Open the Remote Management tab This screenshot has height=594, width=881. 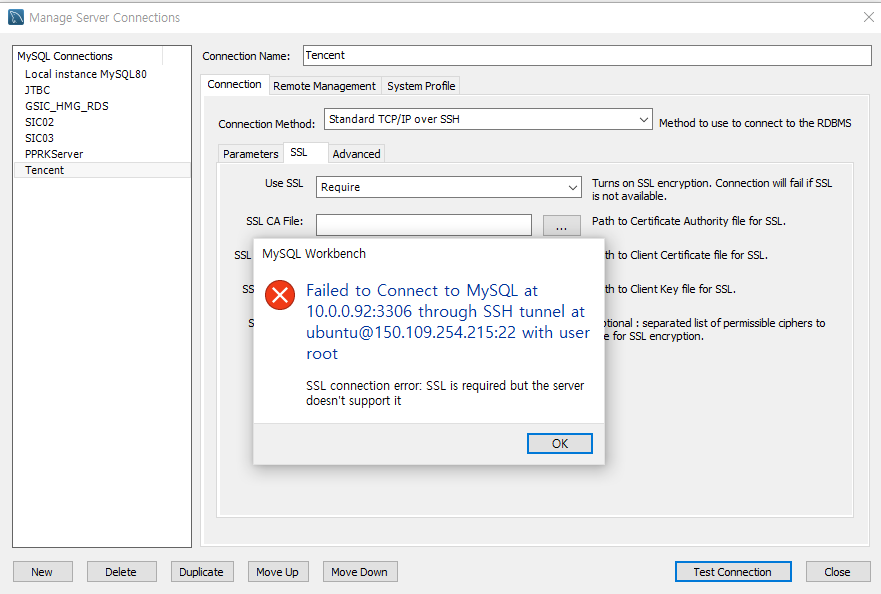click(x=324, y=86)
